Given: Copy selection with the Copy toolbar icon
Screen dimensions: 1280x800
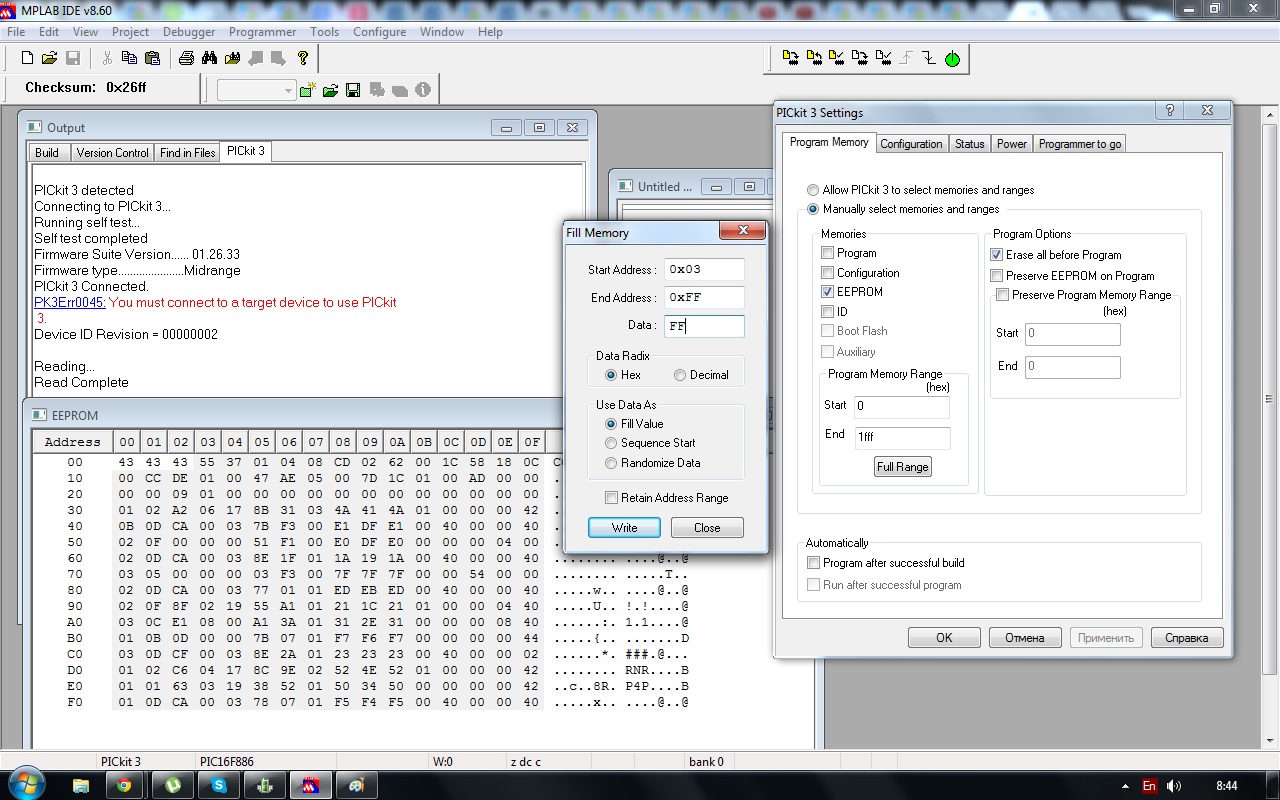Looking at the screenshot, I should tap(130, 58).
